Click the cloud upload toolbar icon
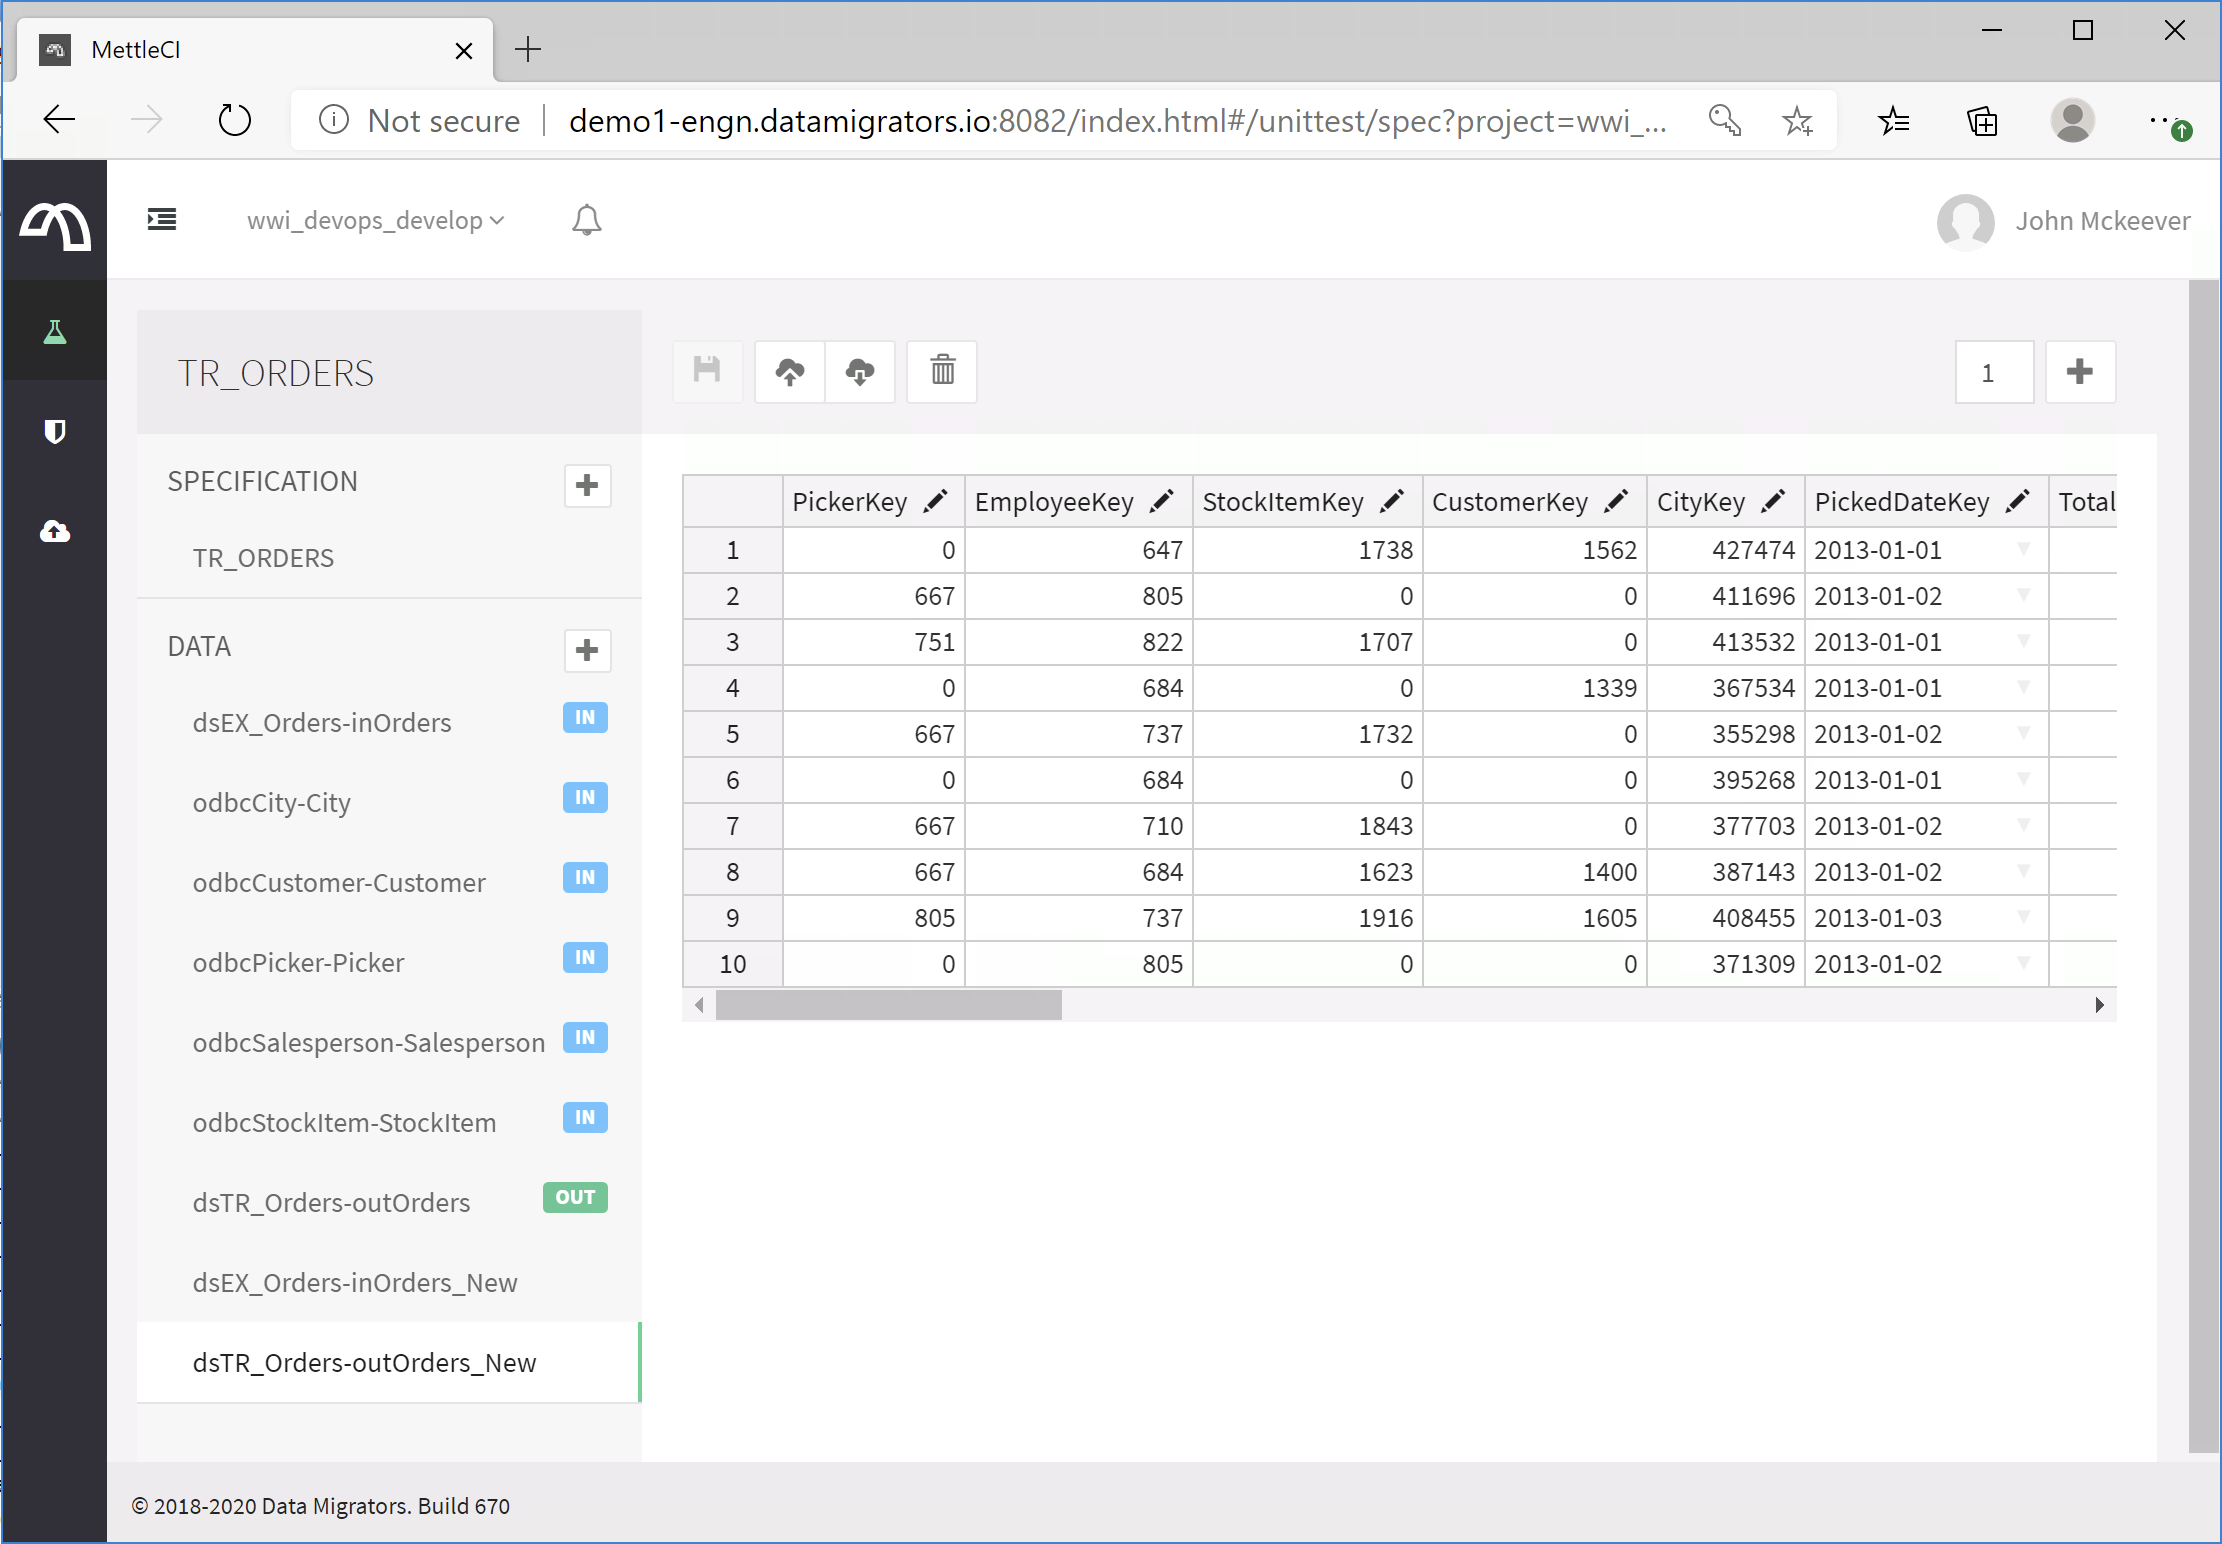2222x1544 pixels. pos(789,372)
